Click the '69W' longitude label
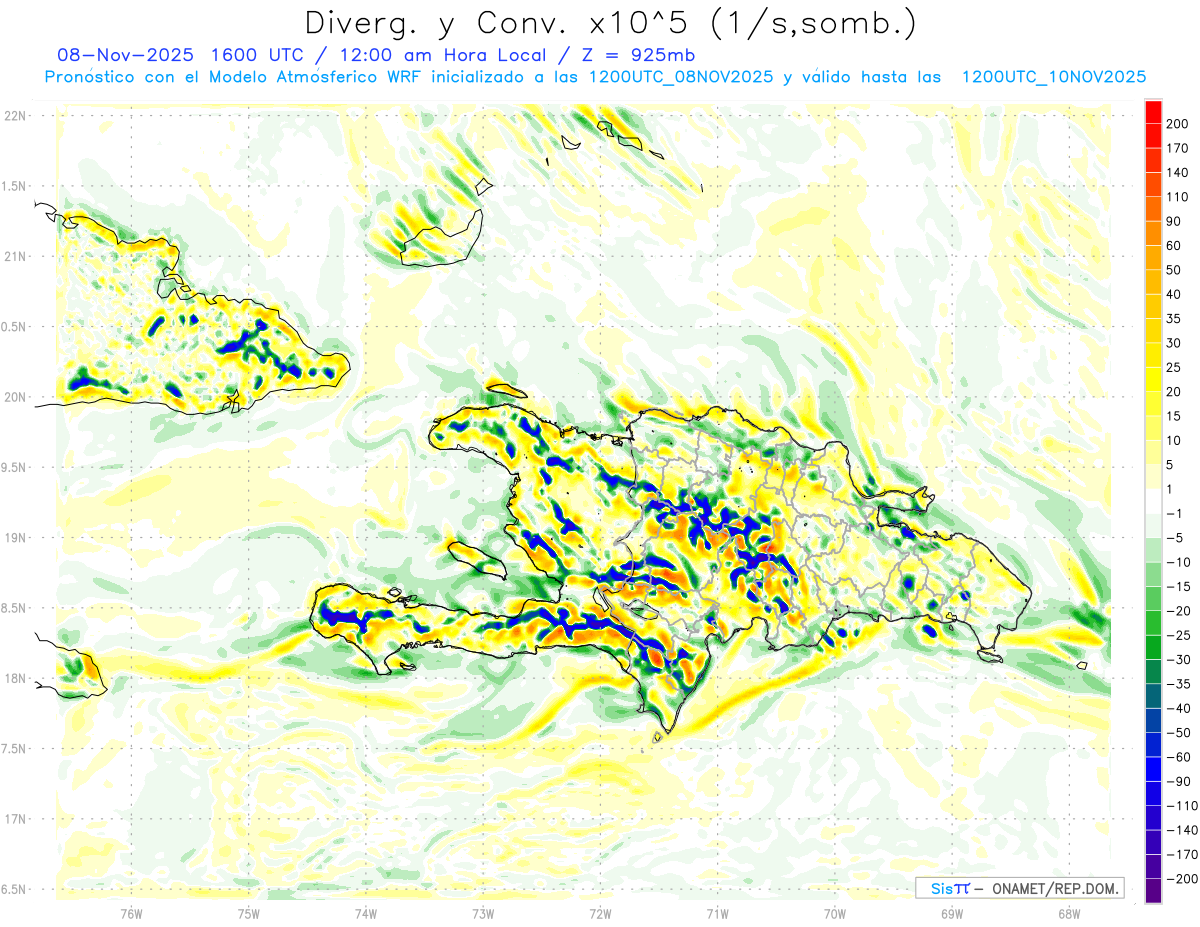 point(951,914)
